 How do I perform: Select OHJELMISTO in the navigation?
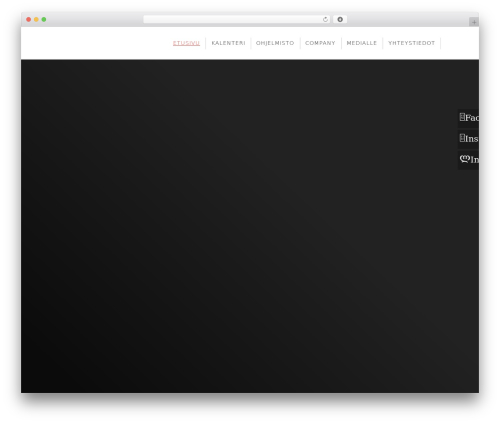pos(275,43)
